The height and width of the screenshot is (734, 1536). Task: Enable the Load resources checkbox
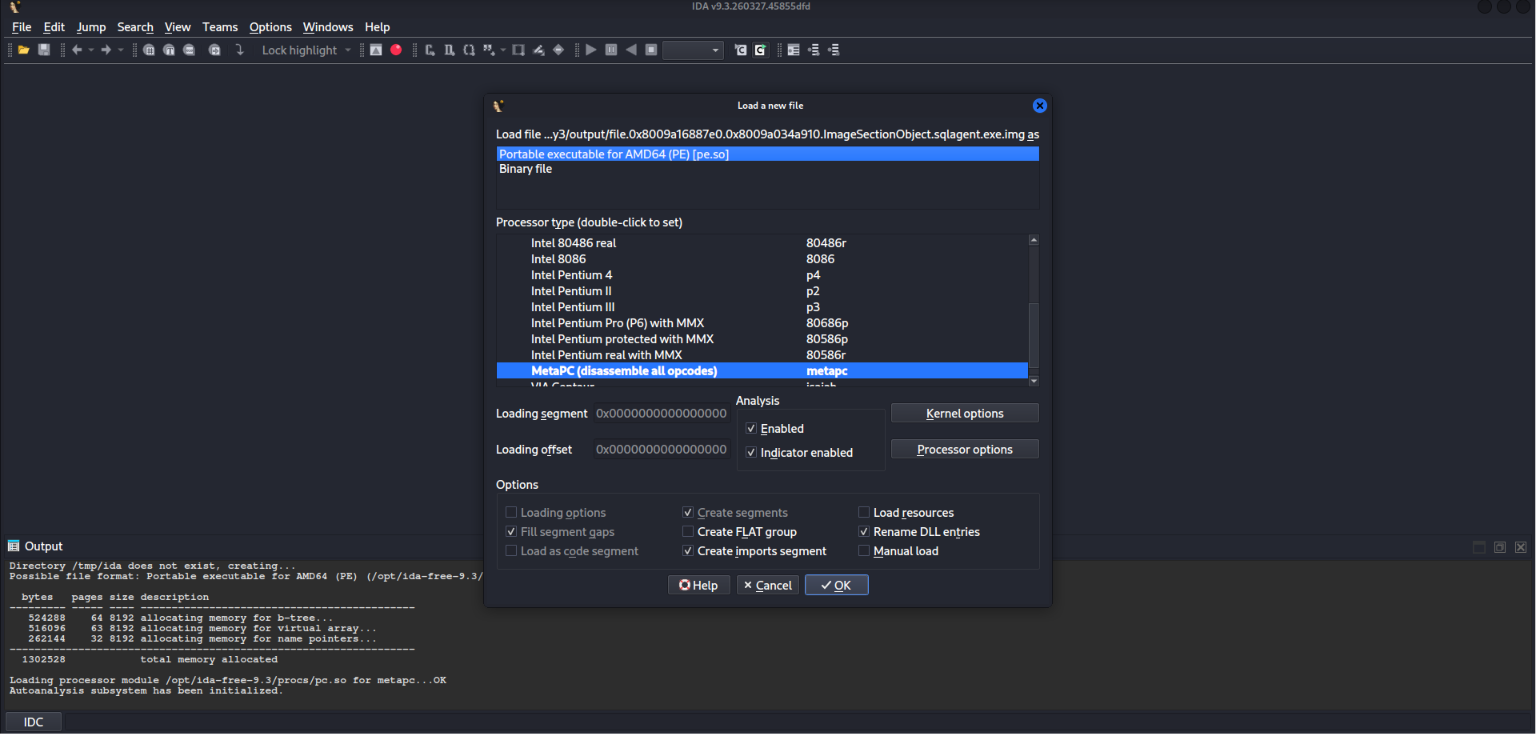[864, 512]
